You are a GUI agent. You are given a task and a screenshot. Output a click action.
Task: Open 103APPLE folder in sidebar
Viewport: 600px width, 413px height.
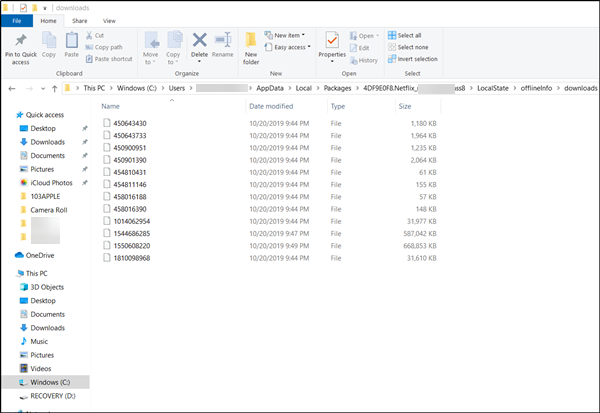(45, 196)
